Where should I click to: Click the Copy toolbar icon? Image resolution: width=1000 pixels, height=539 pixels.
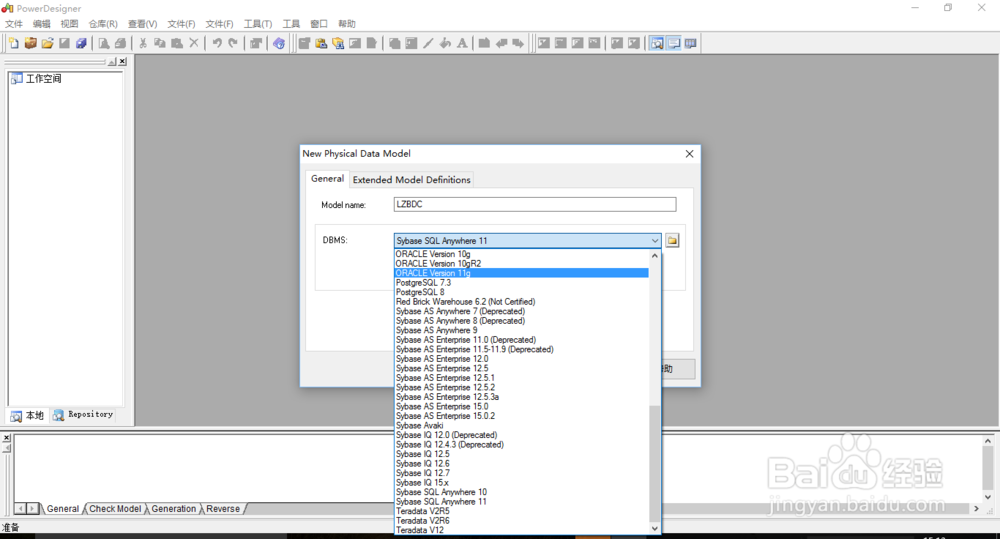pos(159,43)
